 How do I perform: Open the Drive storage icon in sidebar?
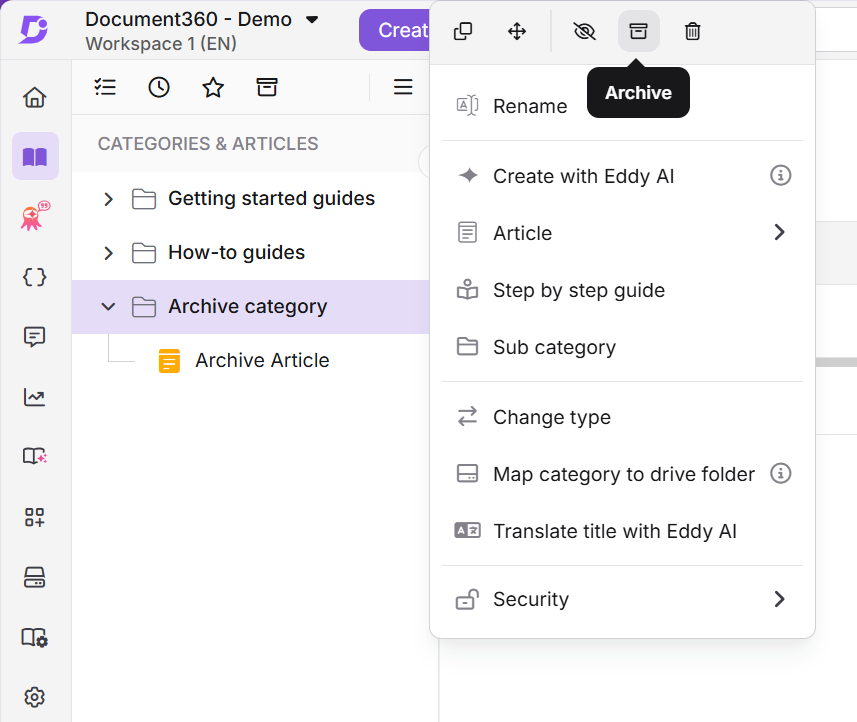34,577
